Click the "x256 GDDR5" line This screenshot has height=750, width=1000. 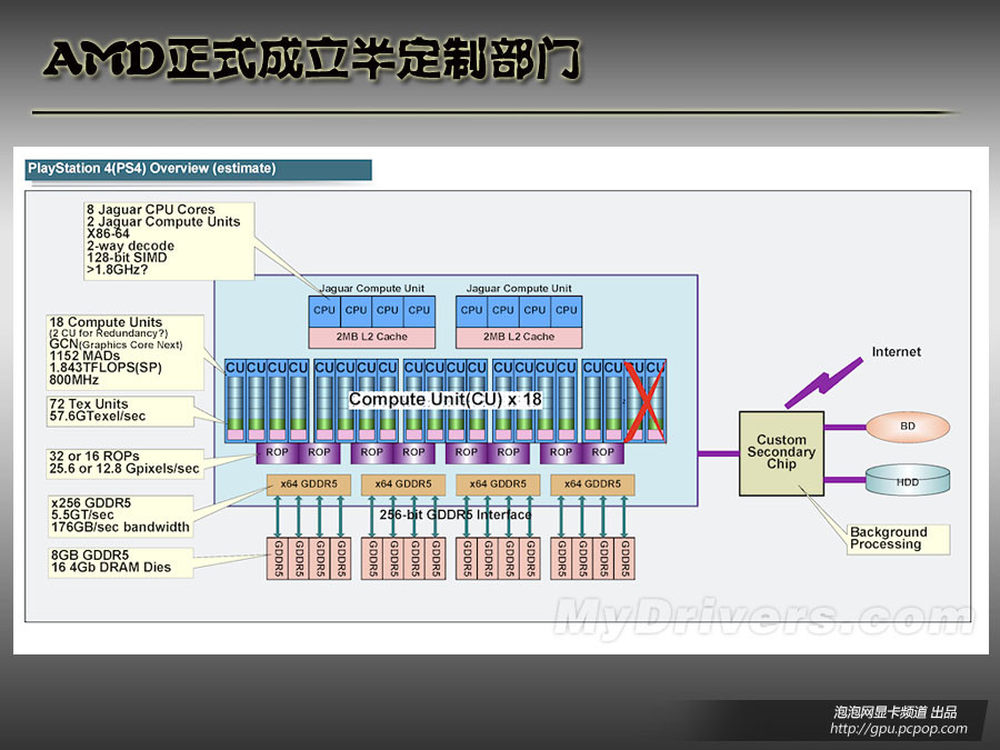91,503
